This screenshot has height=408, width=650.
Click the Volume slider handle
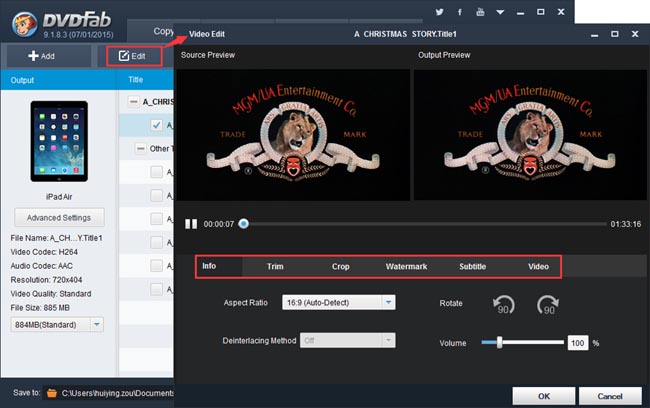[x=500, y=342]
